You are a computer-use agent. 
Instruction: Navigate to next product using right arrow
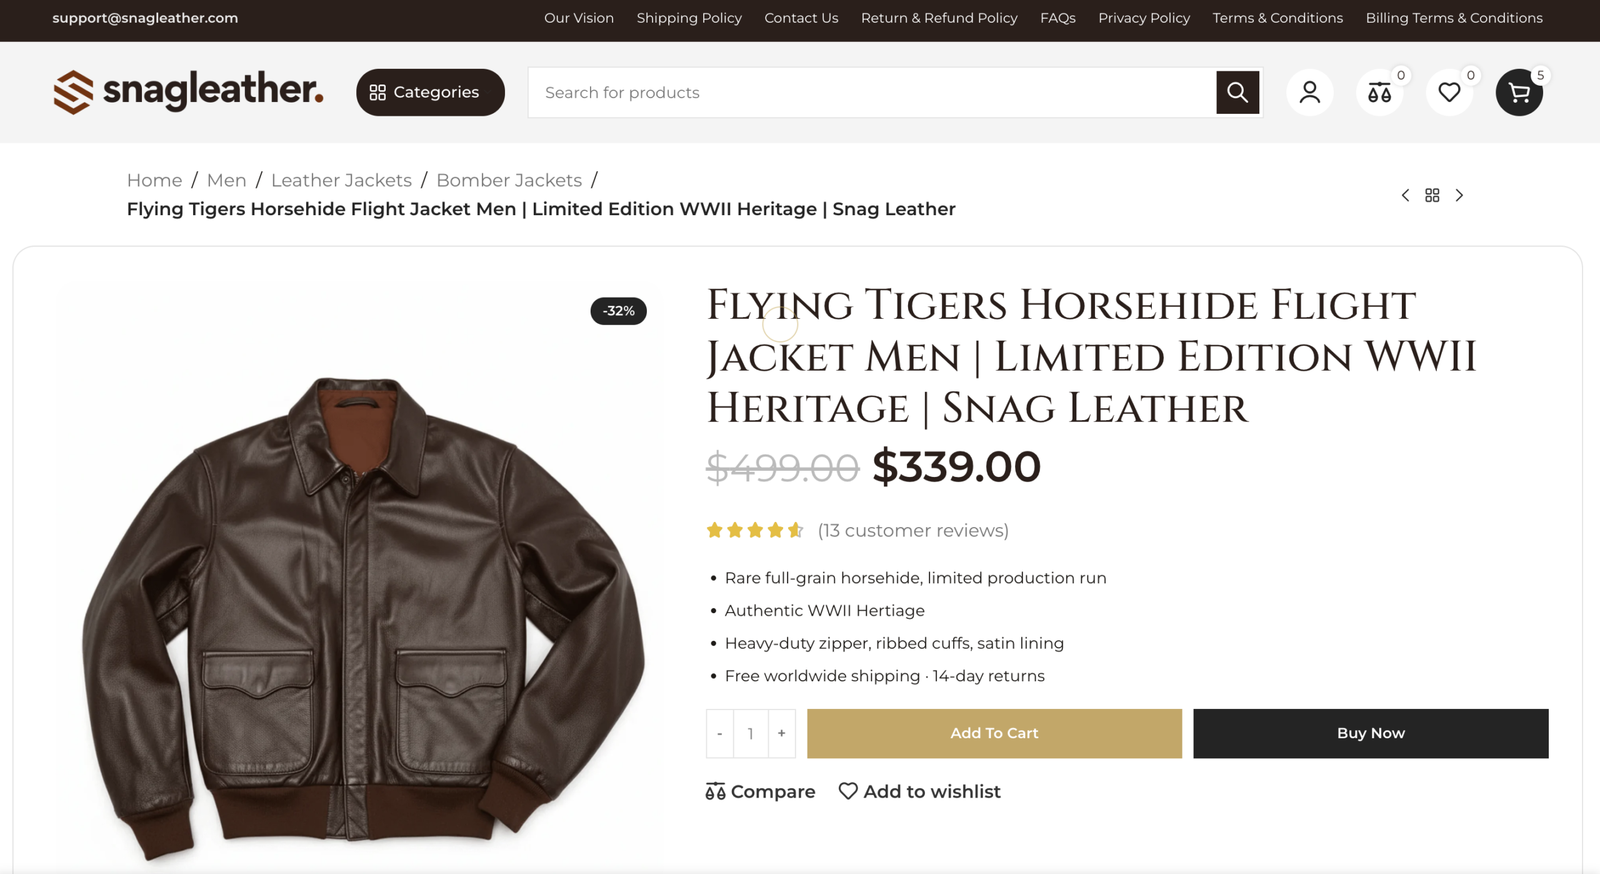[x=1459, y=195]
